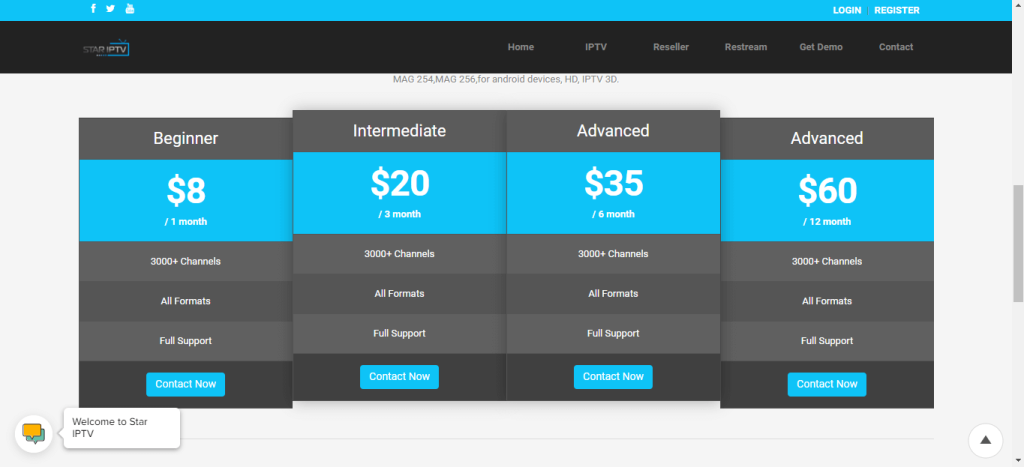
Task: Open the Reseller menu item
Action: pos(671,47)
